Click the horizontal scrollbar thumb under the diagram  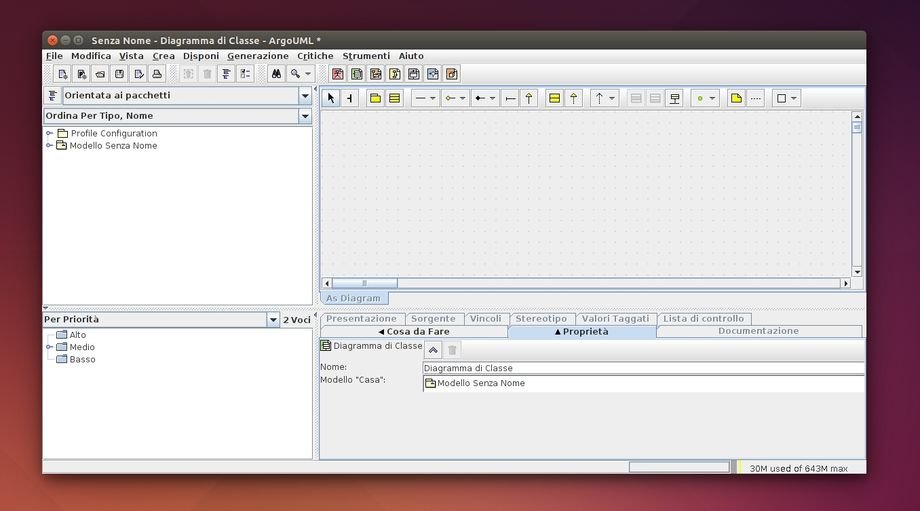tap(364, 284)
